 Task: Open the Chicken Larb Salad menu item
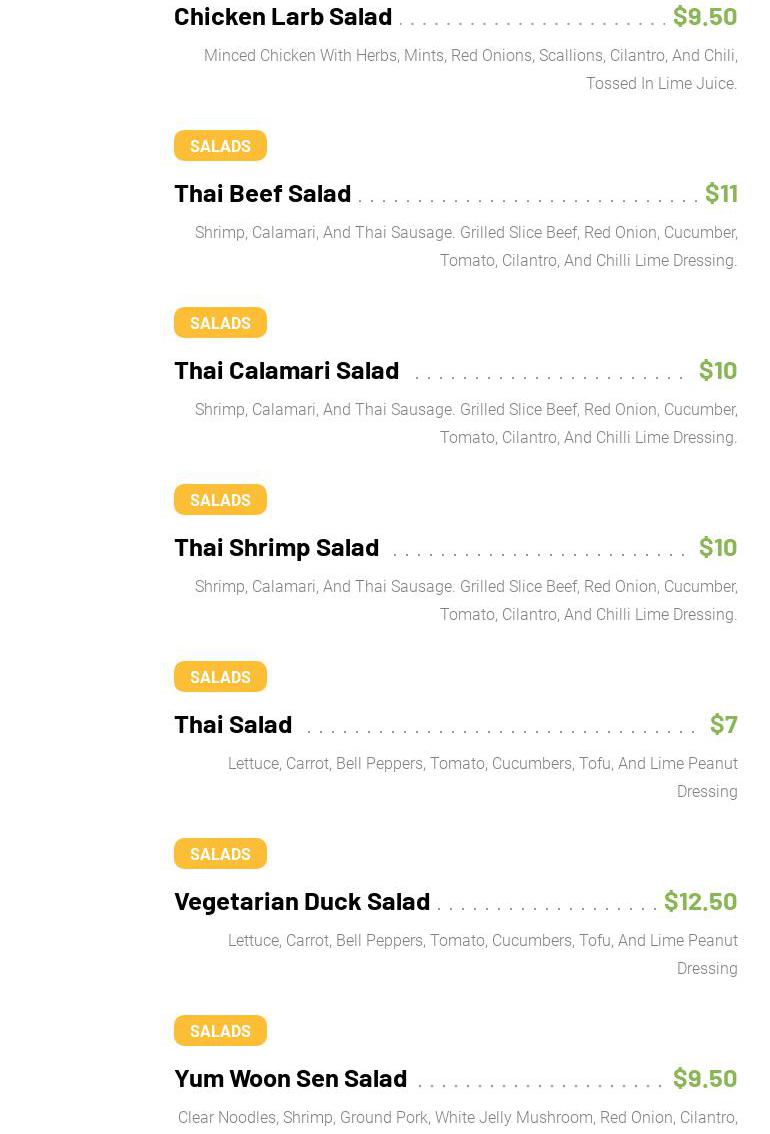(283, 16)
